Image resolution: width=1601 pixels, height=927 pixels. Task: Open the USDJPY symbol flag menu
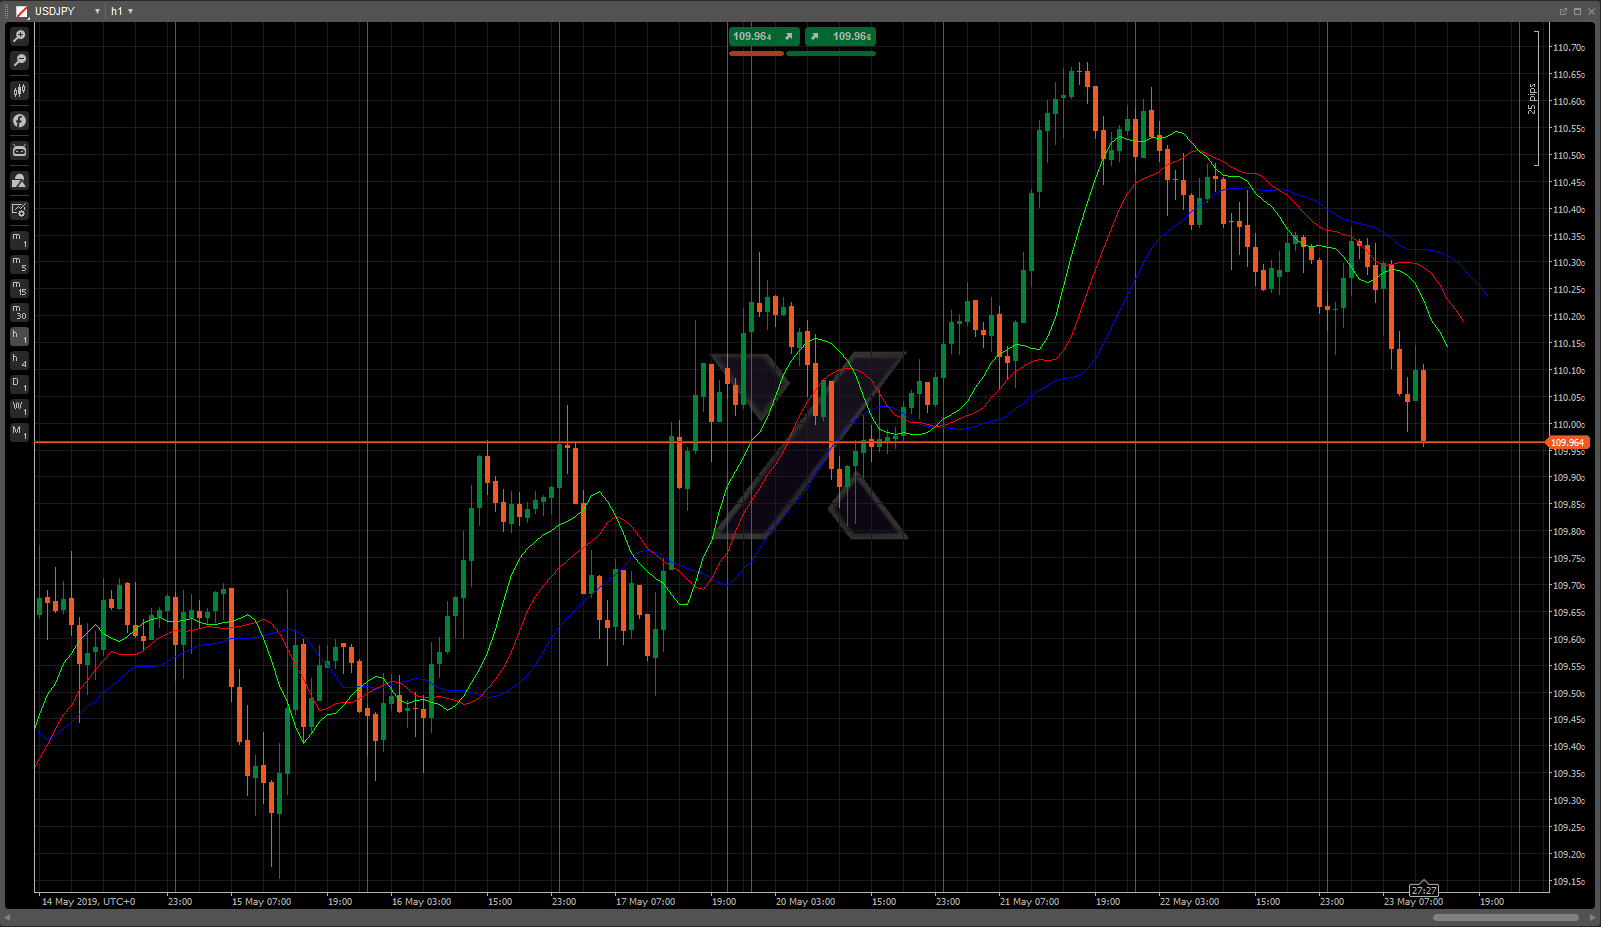point(21,11)
